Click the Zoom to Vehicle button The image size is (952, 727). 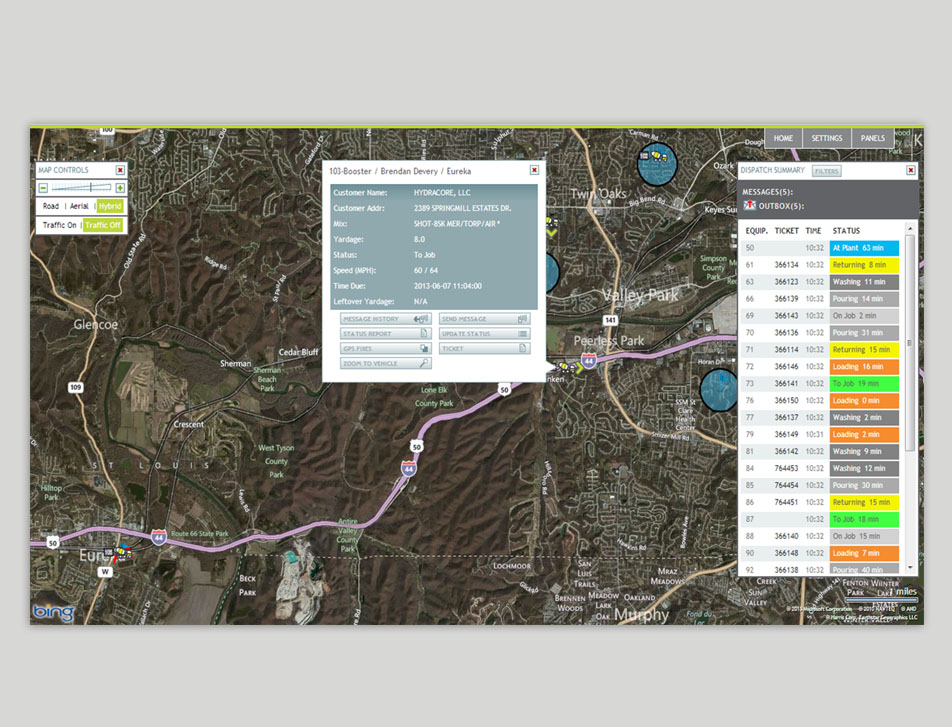click(x=385, y=363)
